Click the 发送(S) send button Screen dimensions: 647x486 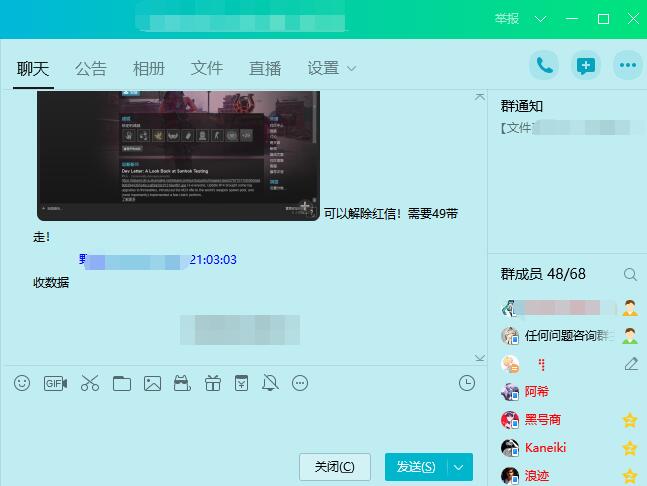[416, 467]
